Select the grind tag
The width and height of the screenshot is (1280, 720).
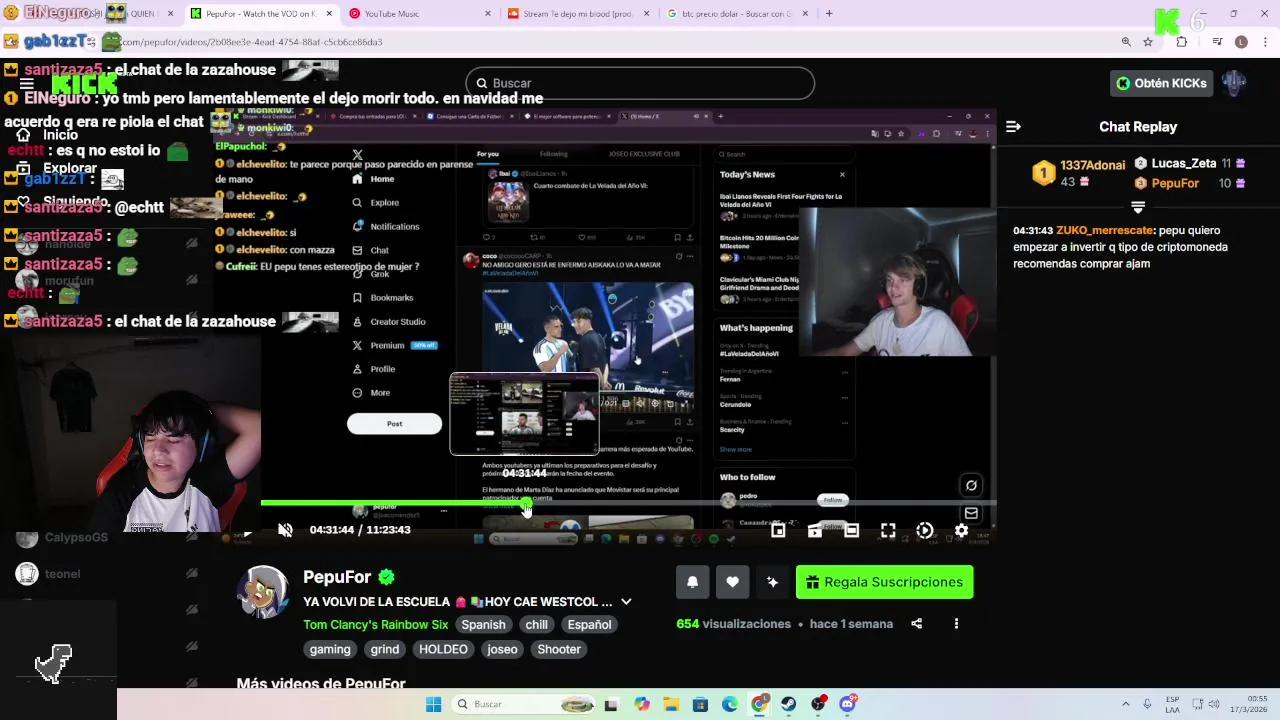(x=385, y=650)
